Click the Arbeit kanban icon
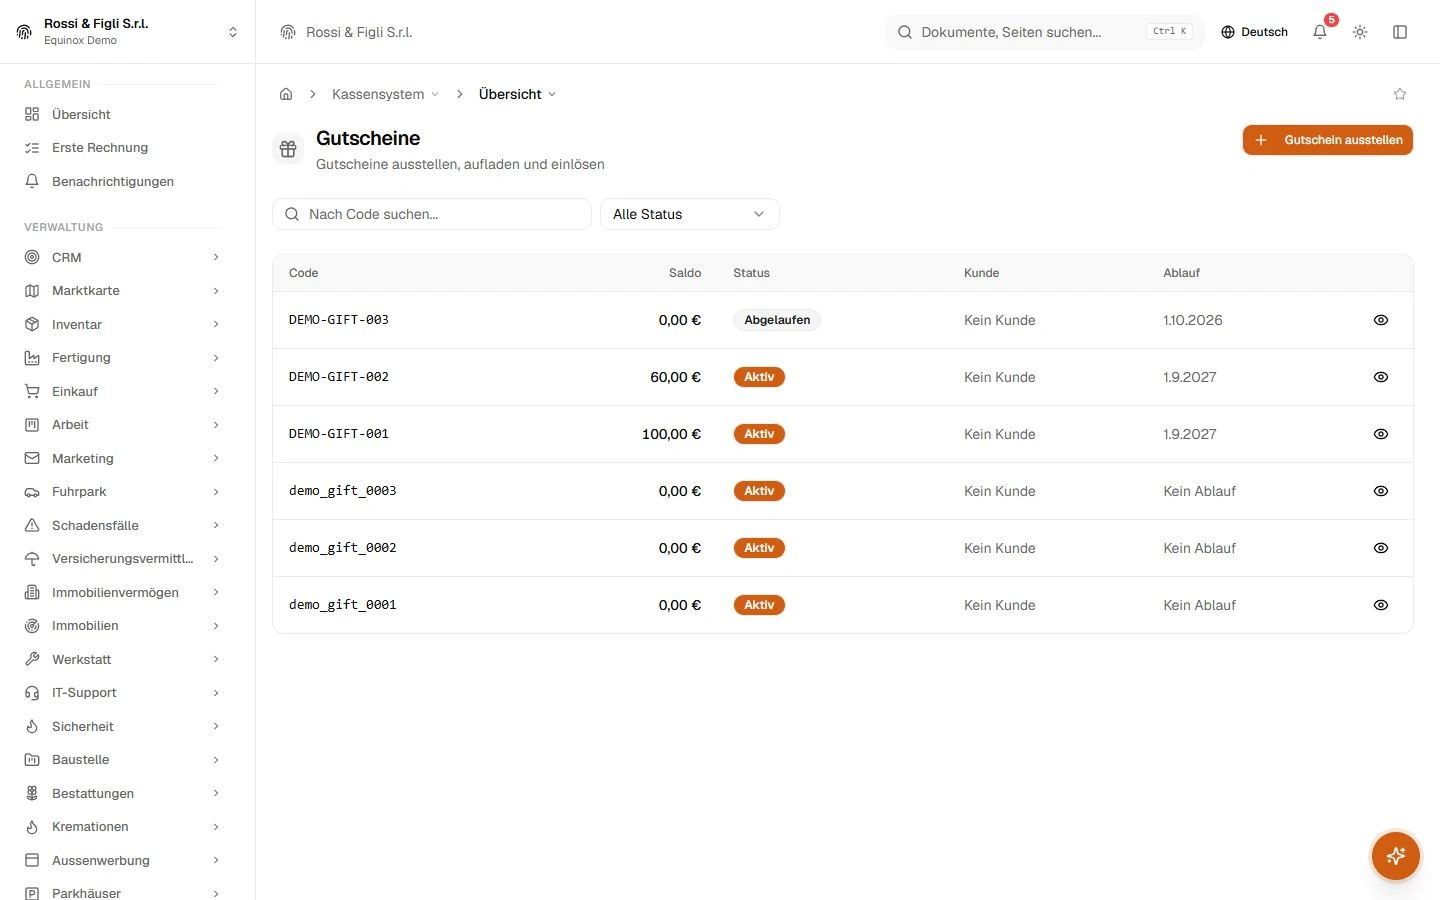The image size is (1440, 900). (x=32, y=425)
